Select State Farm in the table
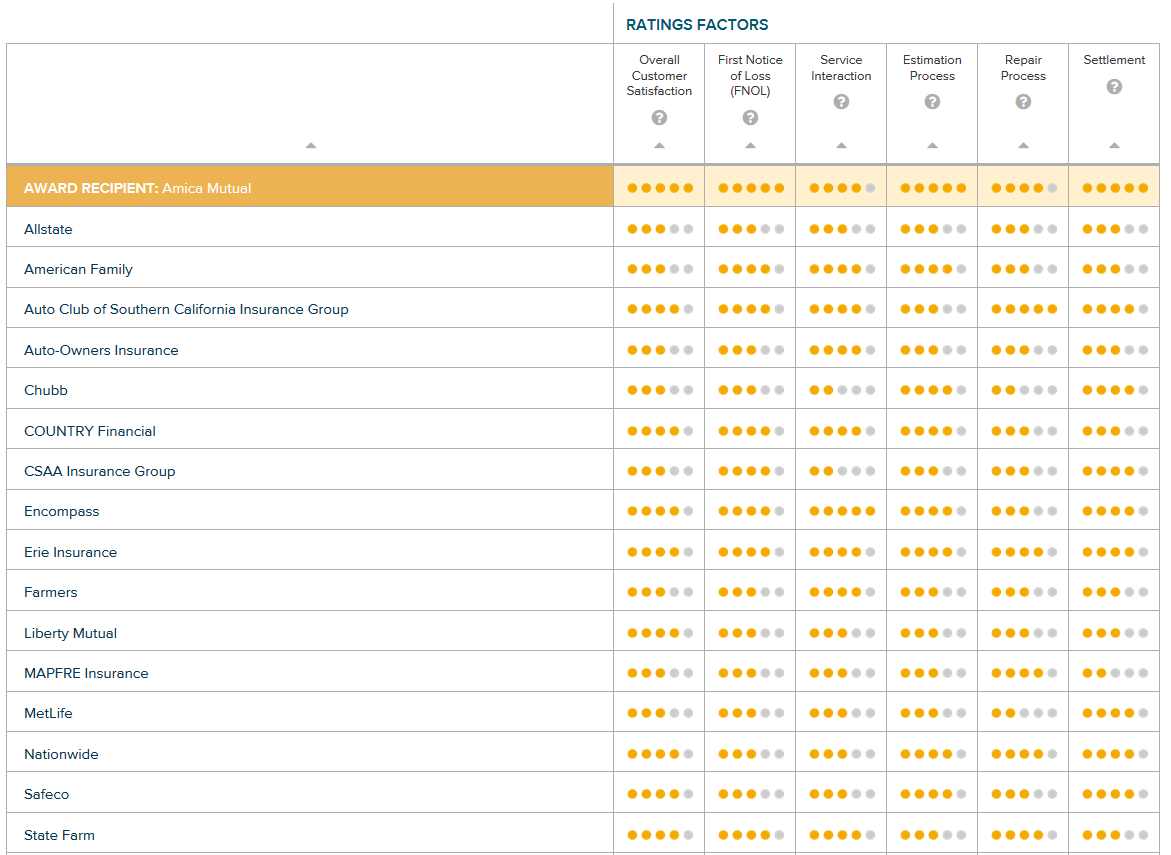 coord(59,835)
